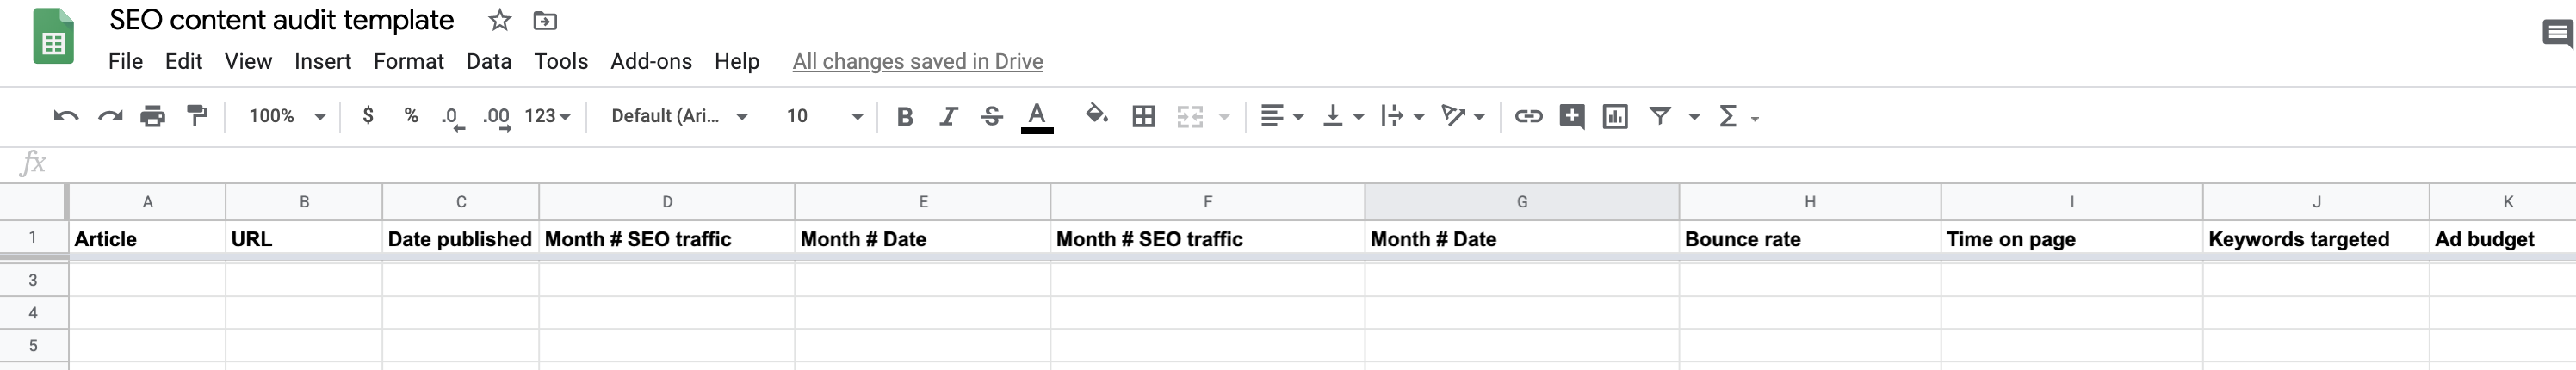
Task: Open the Default Arial font dropdown
Action: pyautogui.click(x=679, y=116)
